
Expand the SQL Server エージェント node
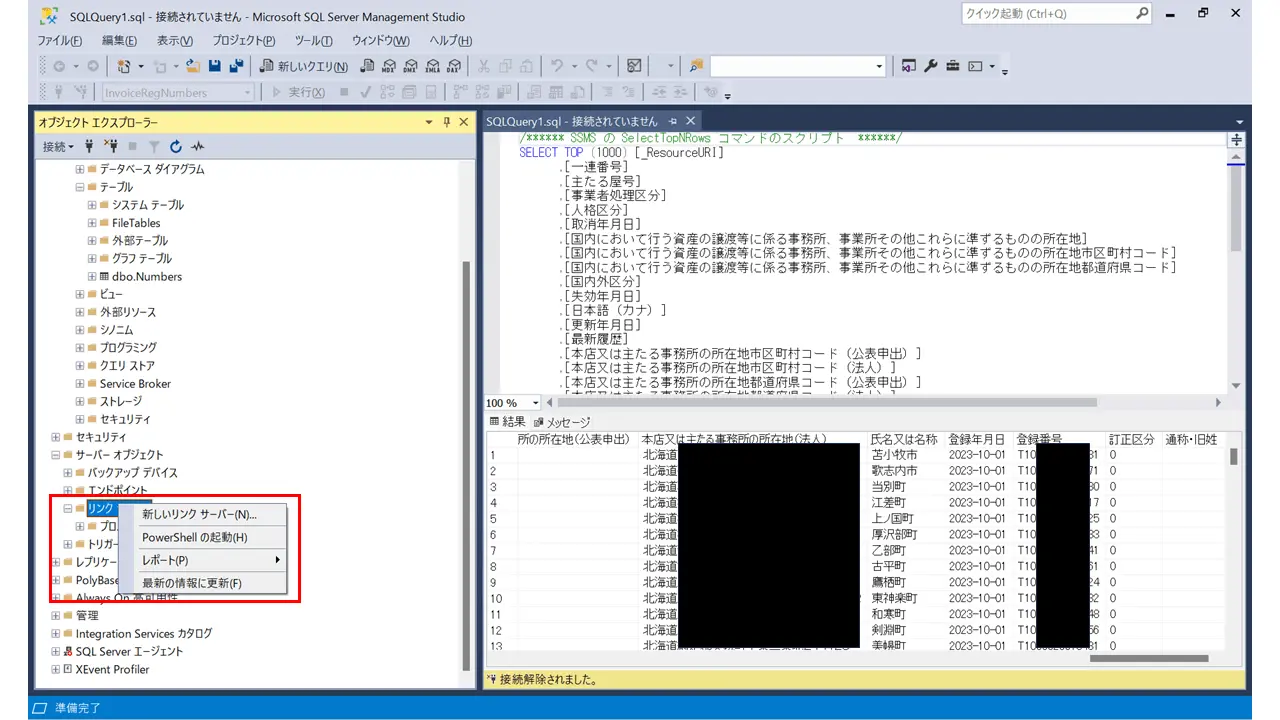(56, 651)
